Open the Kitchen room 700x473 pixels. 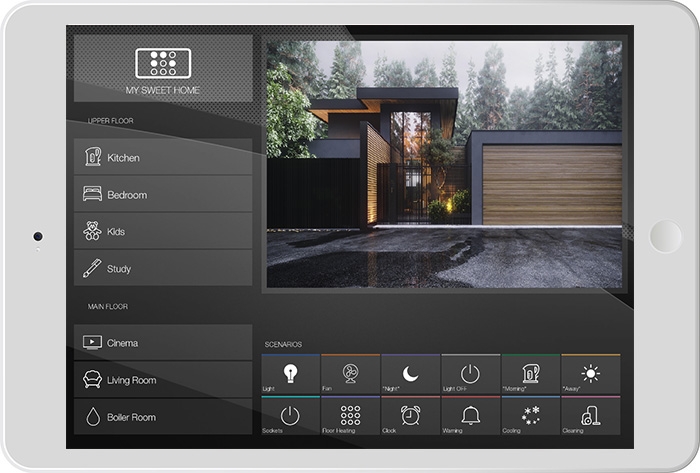[163, 157]
